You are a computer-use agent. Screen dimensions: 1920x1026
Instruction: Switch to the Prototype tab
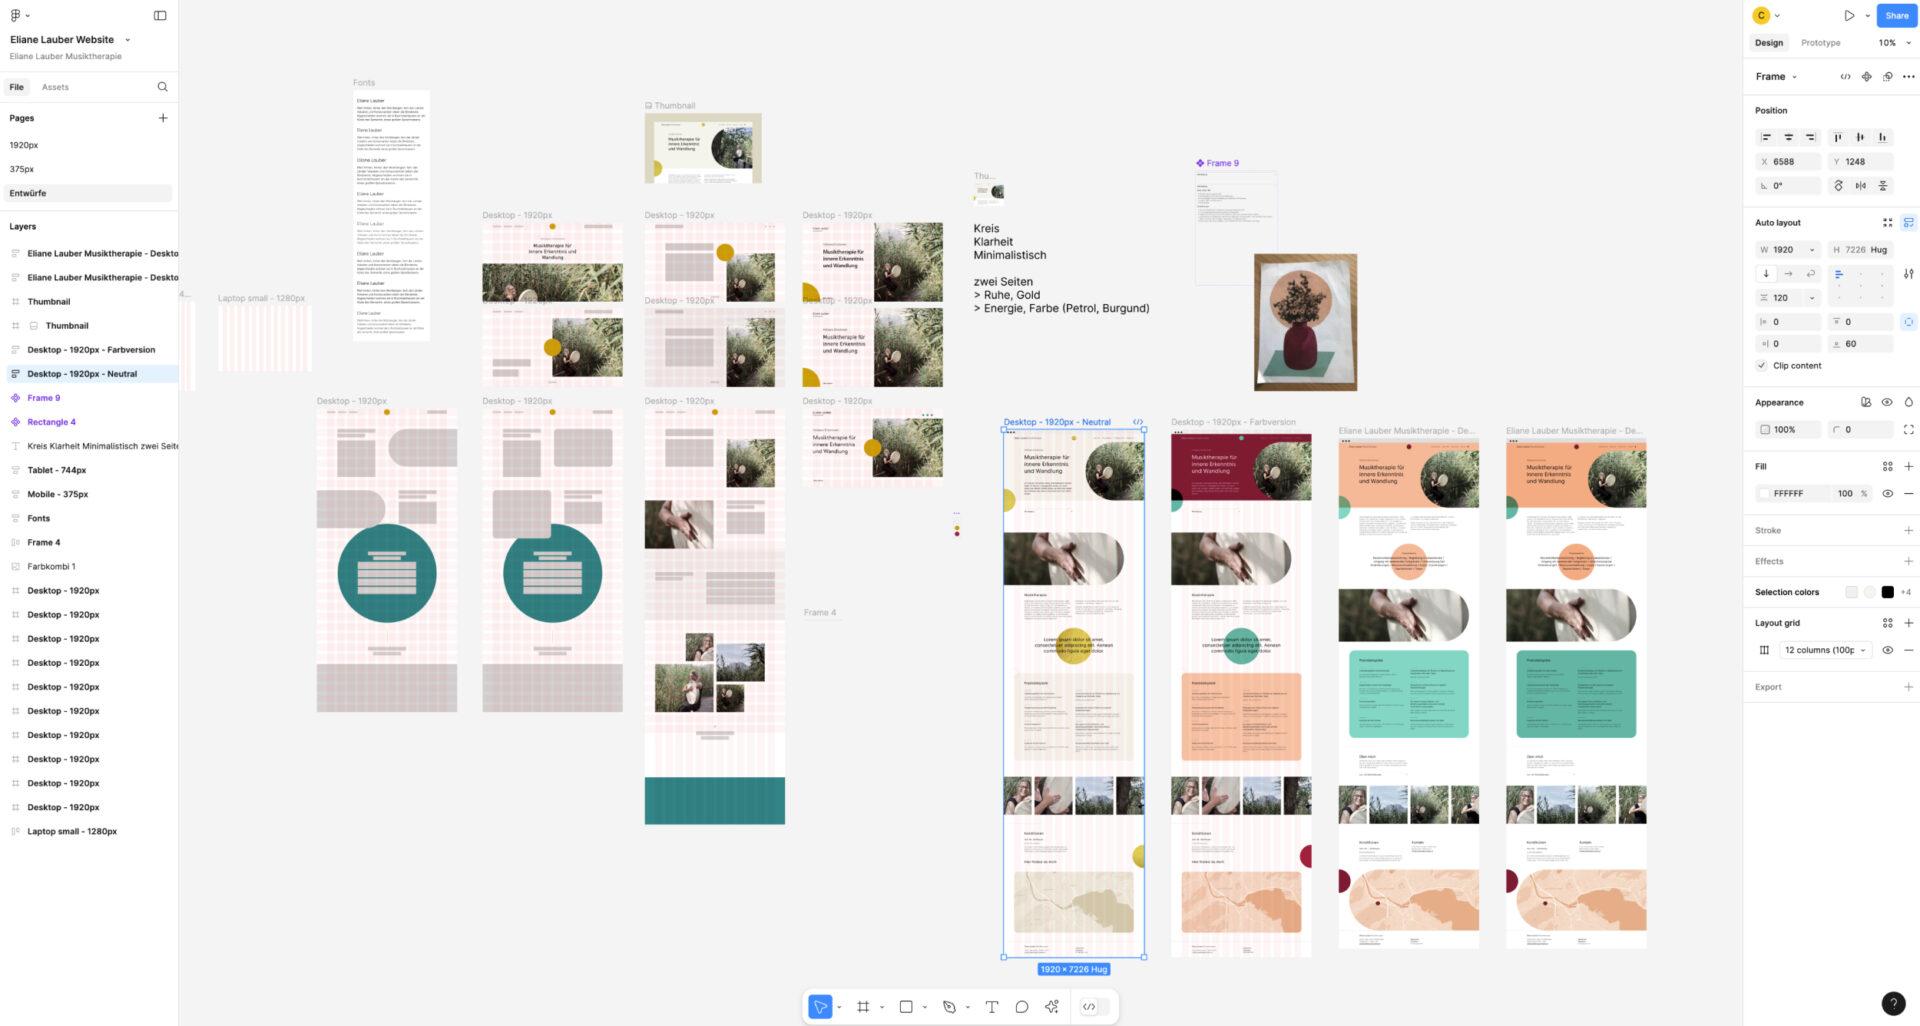[1820, 43]
